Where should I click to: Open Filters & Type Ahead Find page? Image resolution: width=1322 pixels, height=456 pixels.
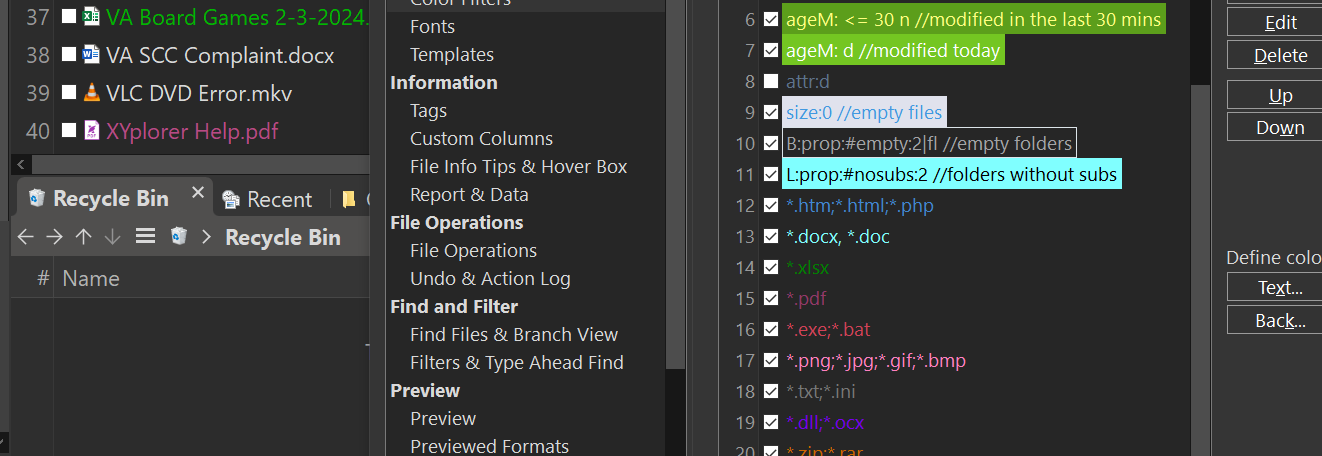(x=517, y=363)
